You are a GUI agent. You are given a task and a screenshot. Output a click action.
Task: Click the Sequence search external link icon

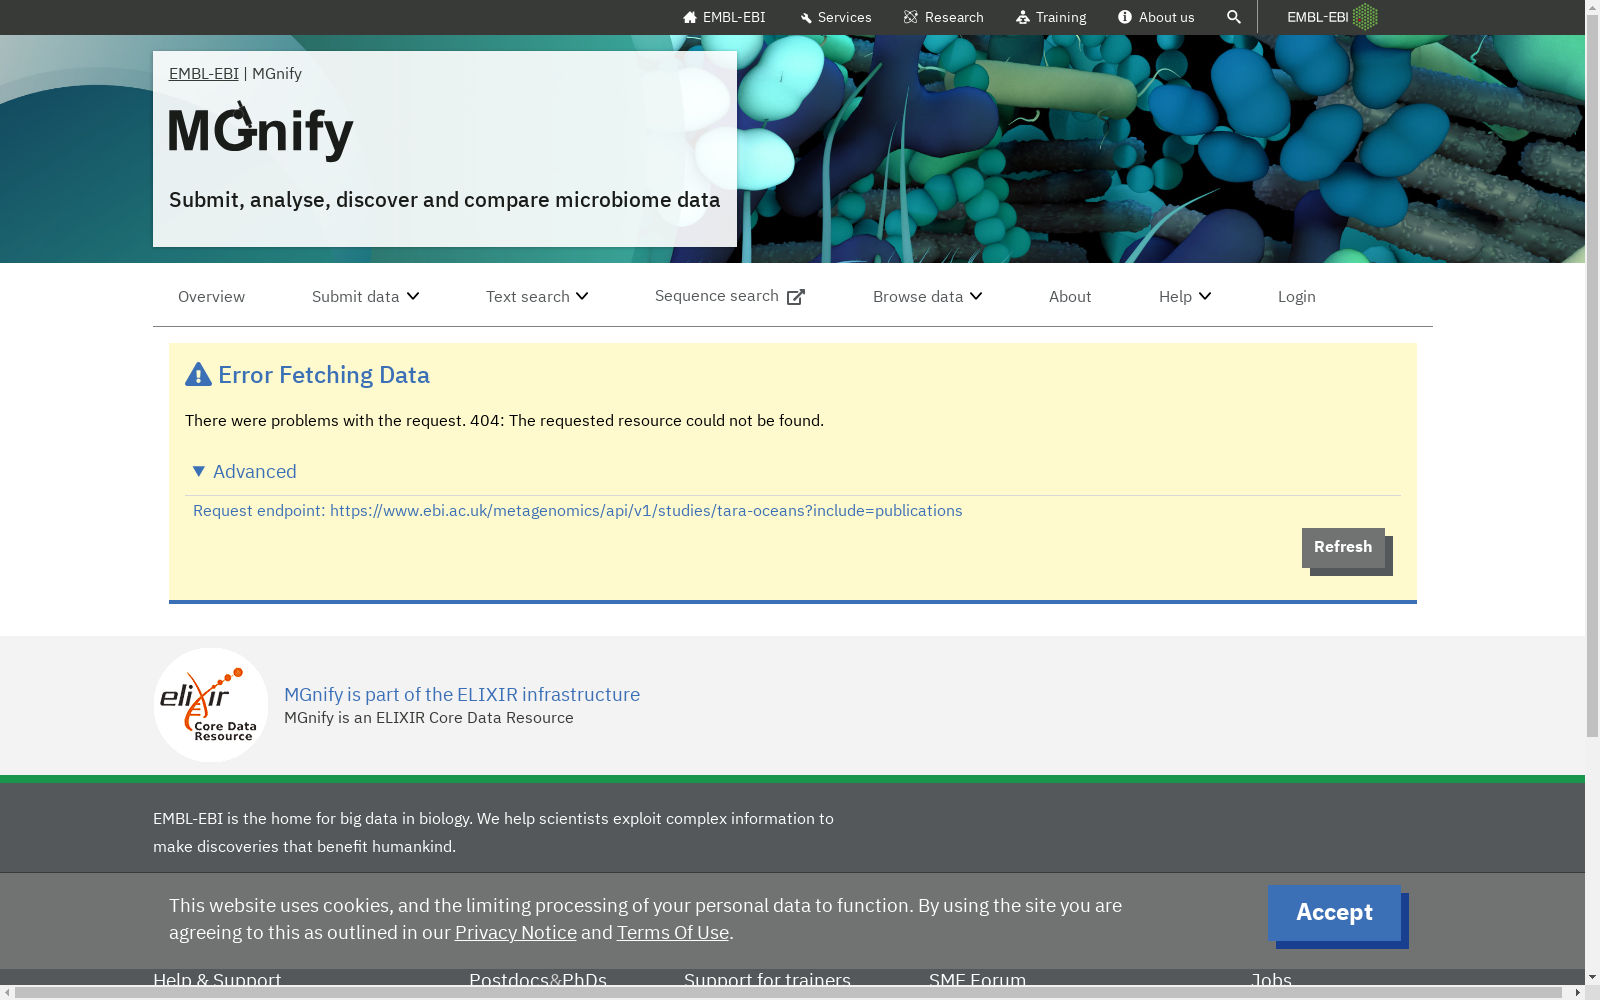click(x=796, y=297)
